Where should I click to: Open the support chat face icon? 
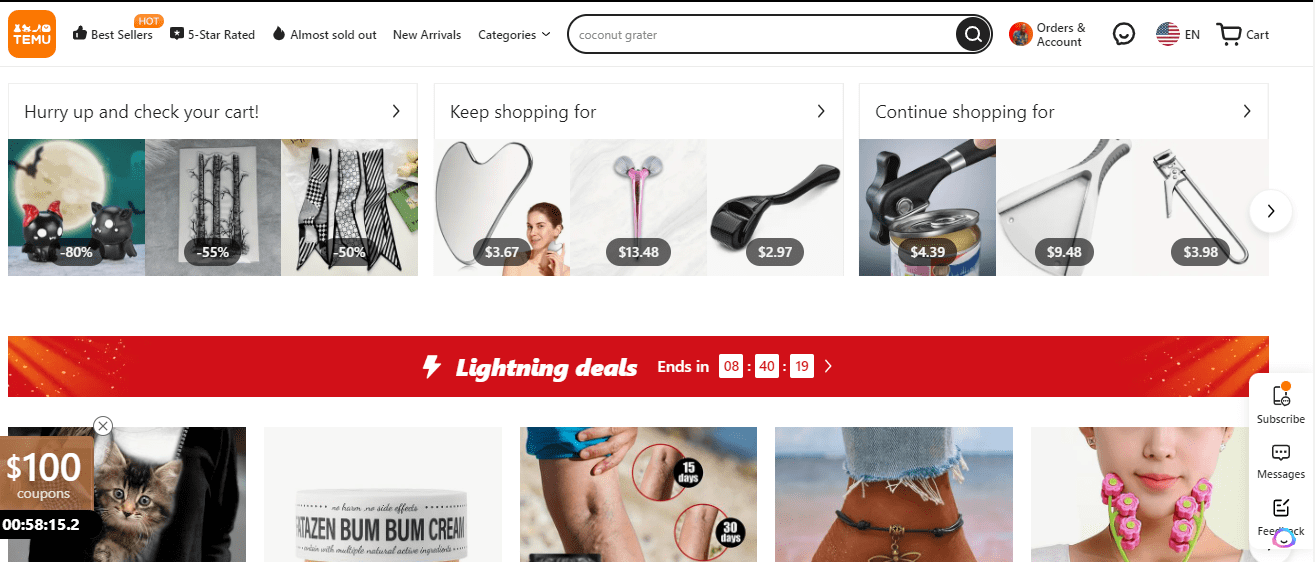(x=1124, y=35)
